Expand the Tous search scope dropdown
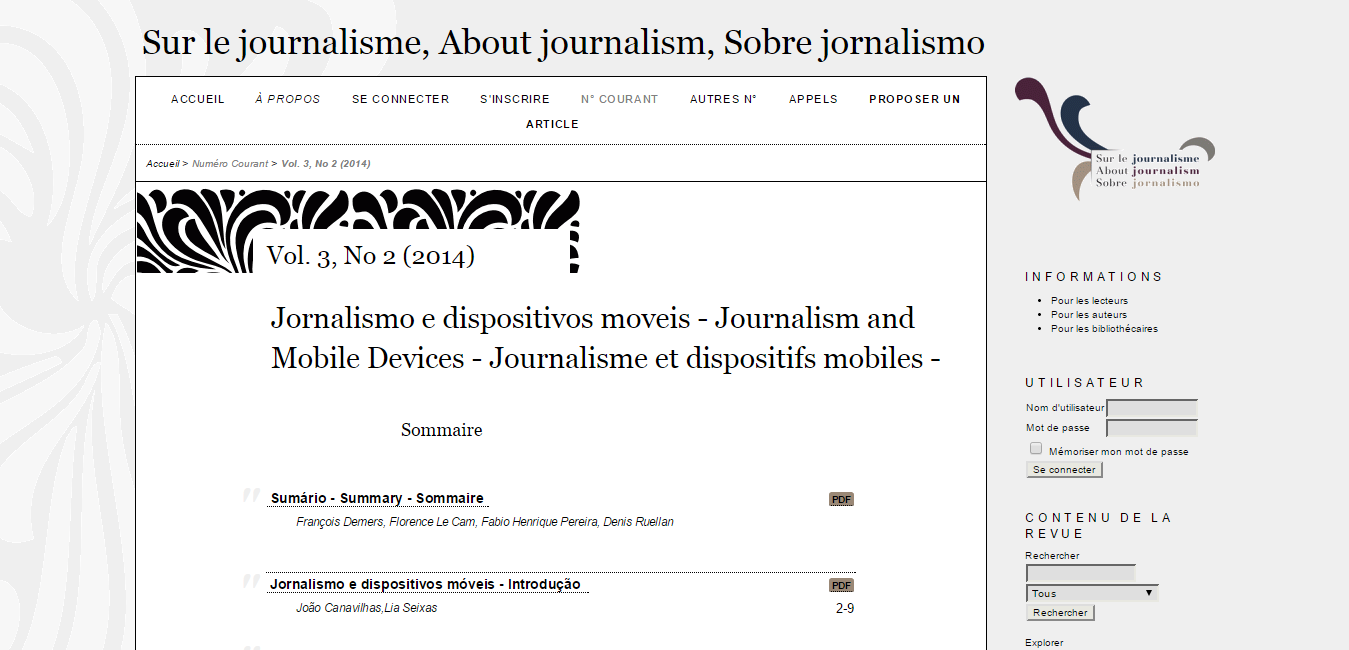This screenshot has width=1349, height=650. [1092, 593]
